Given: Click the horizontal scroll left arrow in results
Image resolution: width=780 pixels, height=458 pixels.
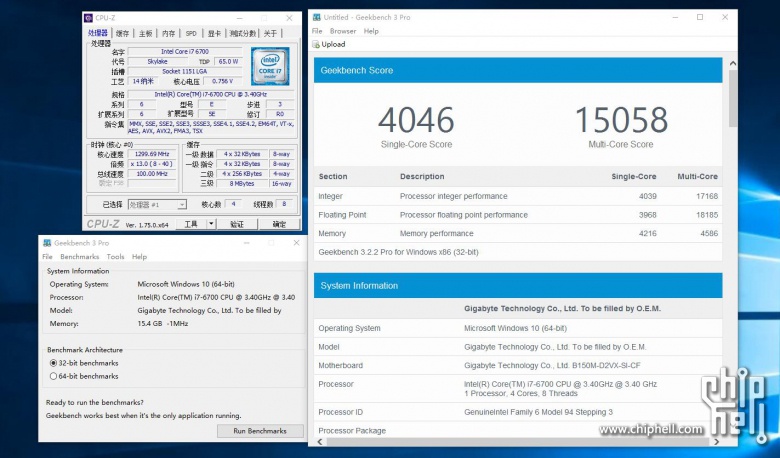Looking at the screenshot, I should 320,442.
